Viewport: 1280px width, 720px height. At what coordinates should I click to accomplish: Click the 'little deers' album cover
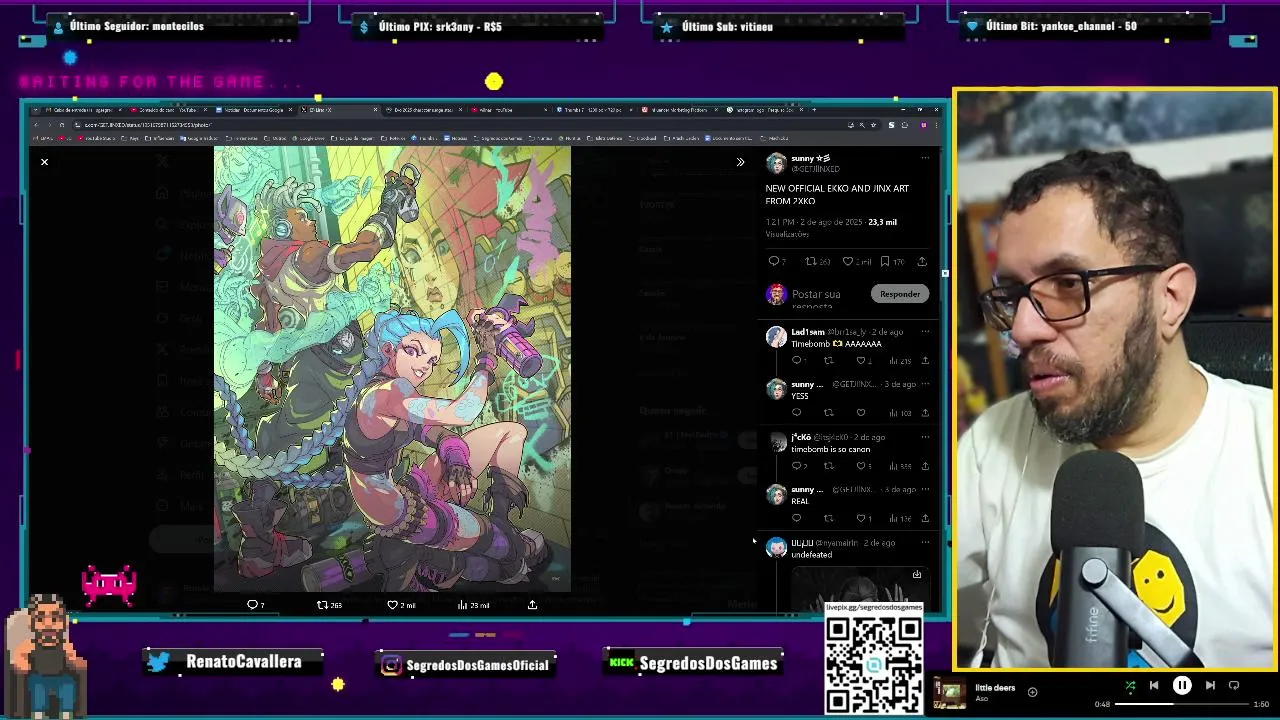point(950,692)
